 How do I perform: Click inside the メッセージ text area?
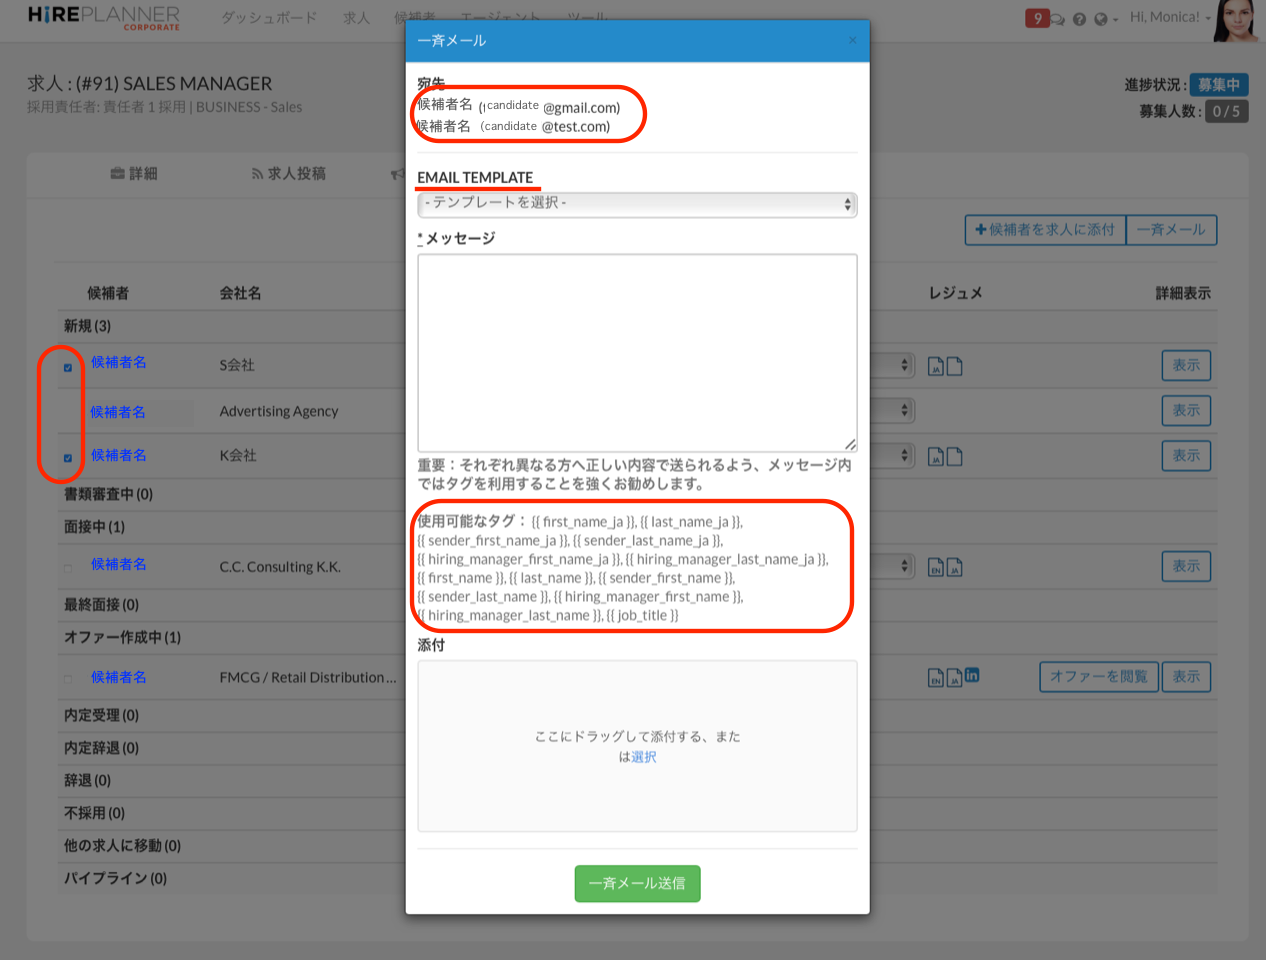[x=637, y=352]
